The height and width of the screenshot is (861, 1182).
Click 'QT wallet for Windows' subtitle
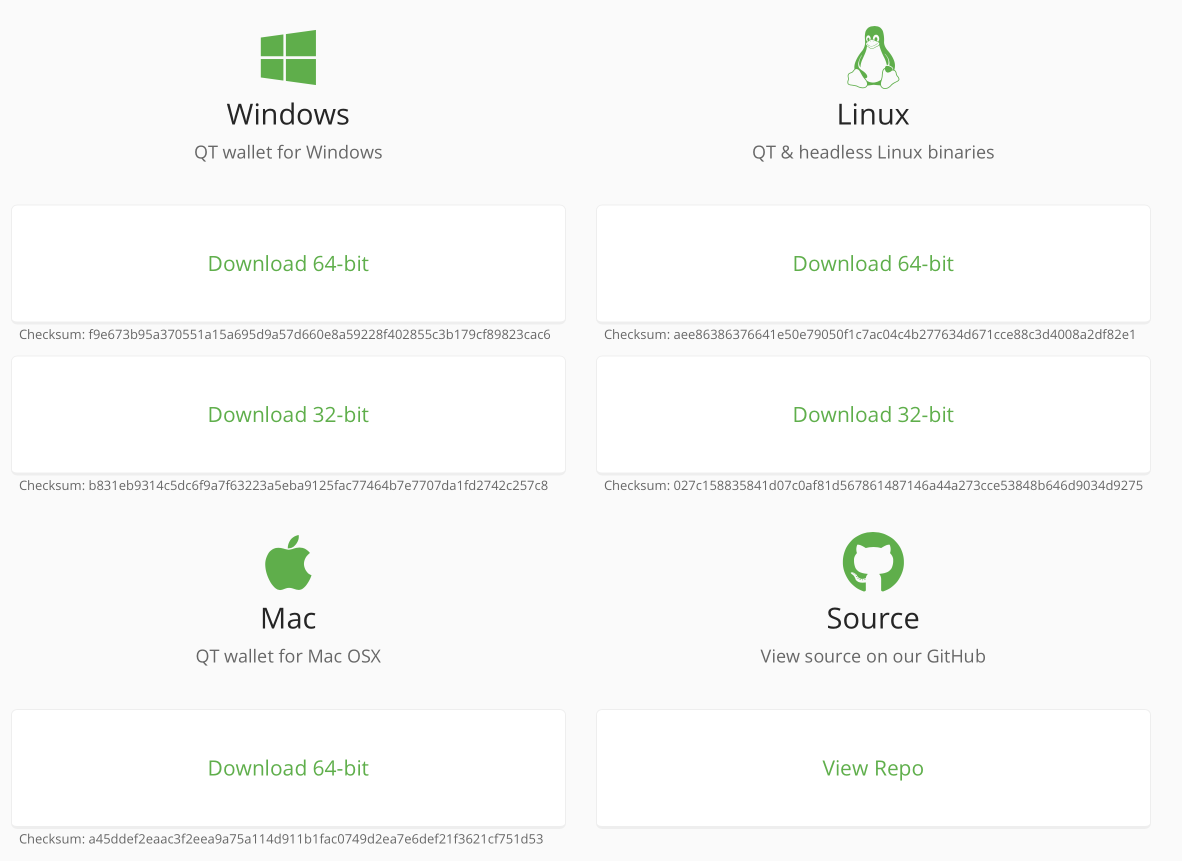point(288,152)
